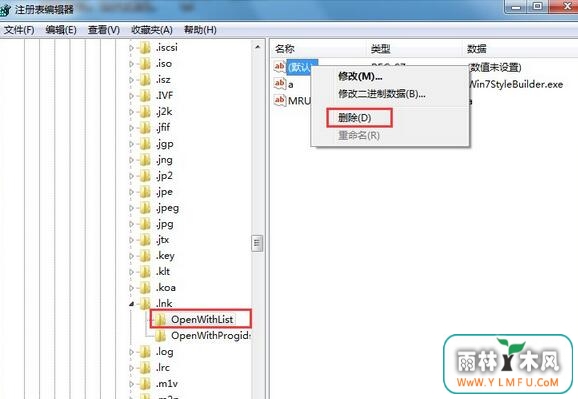Choose 修改(M)... from the context menu
The width and height of the screenshot is (578, 399).
coord(360,76)
